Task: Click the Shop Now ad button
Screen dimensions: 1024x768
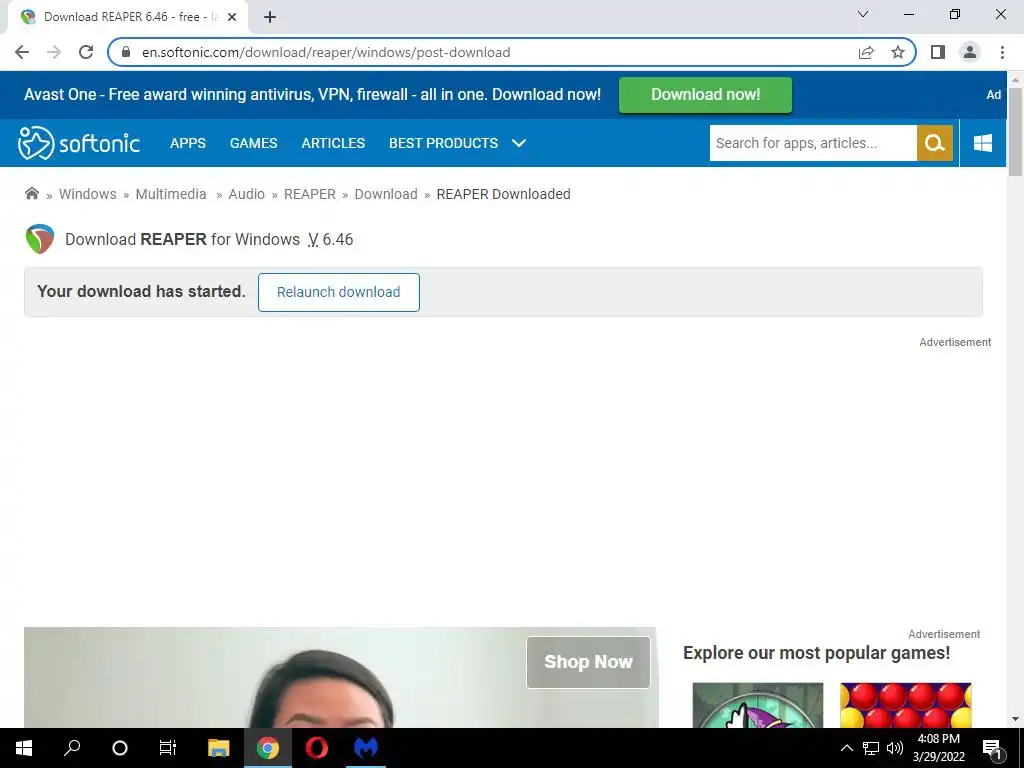Action: coord(588,662)
